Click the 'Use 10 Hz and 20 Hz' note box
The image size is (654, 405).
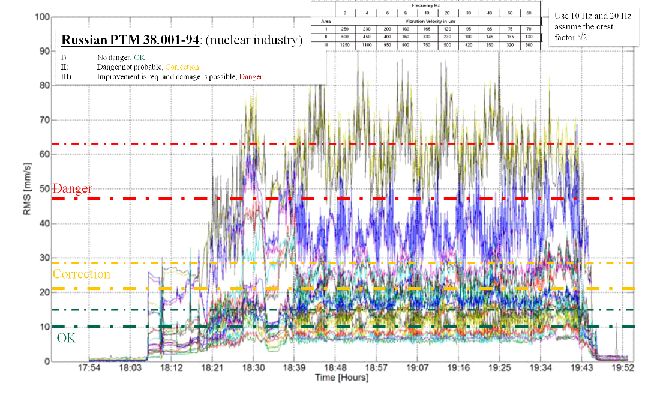tap(589, 20)
